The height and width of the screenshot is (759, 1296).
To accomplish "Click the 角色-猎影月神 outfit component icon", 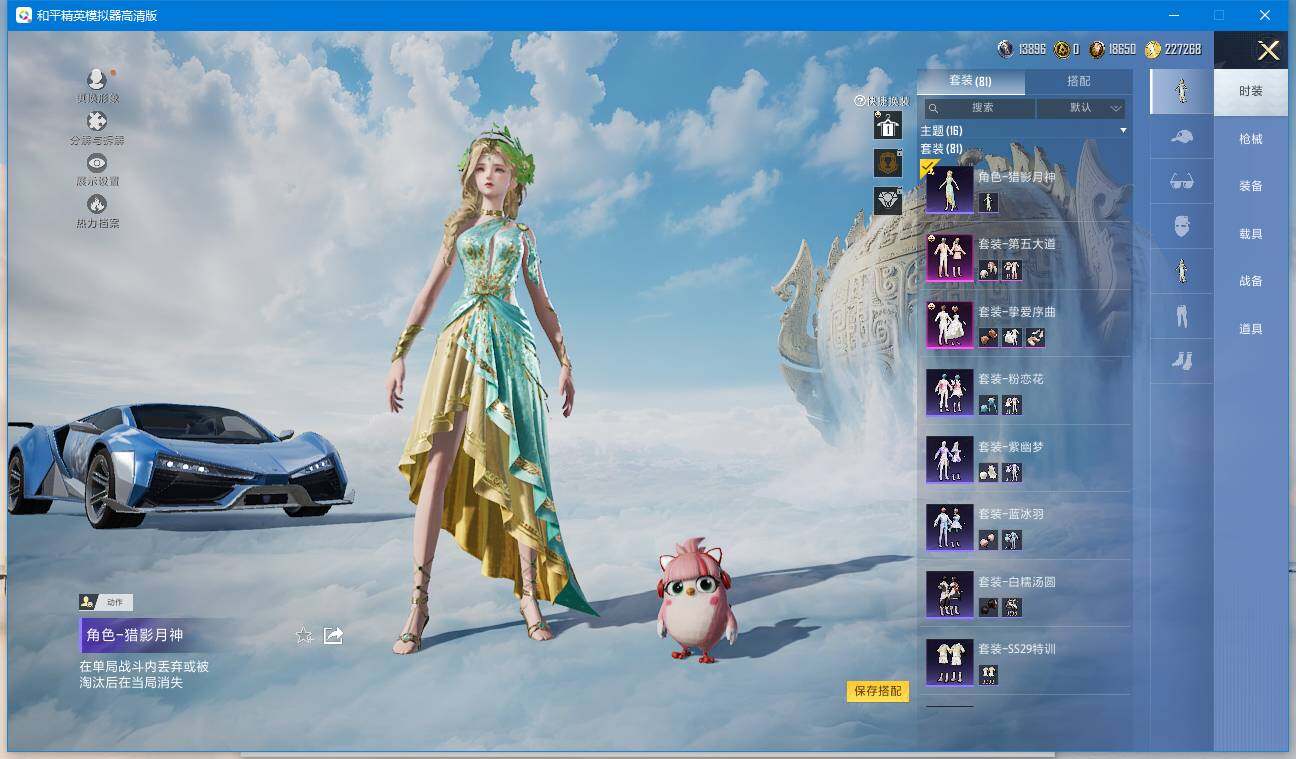I will point(988,202).
